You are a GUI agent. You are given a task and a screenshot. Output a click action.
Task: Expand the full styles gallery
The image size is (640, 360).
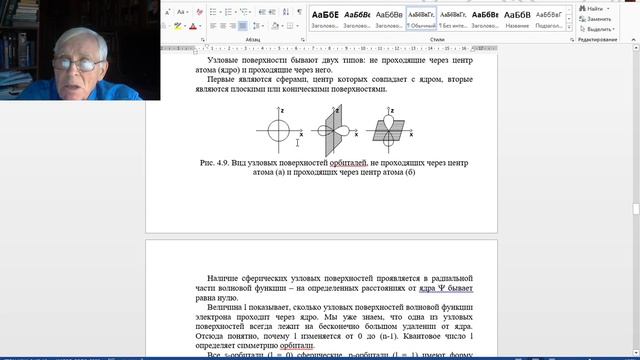[569, 28]
